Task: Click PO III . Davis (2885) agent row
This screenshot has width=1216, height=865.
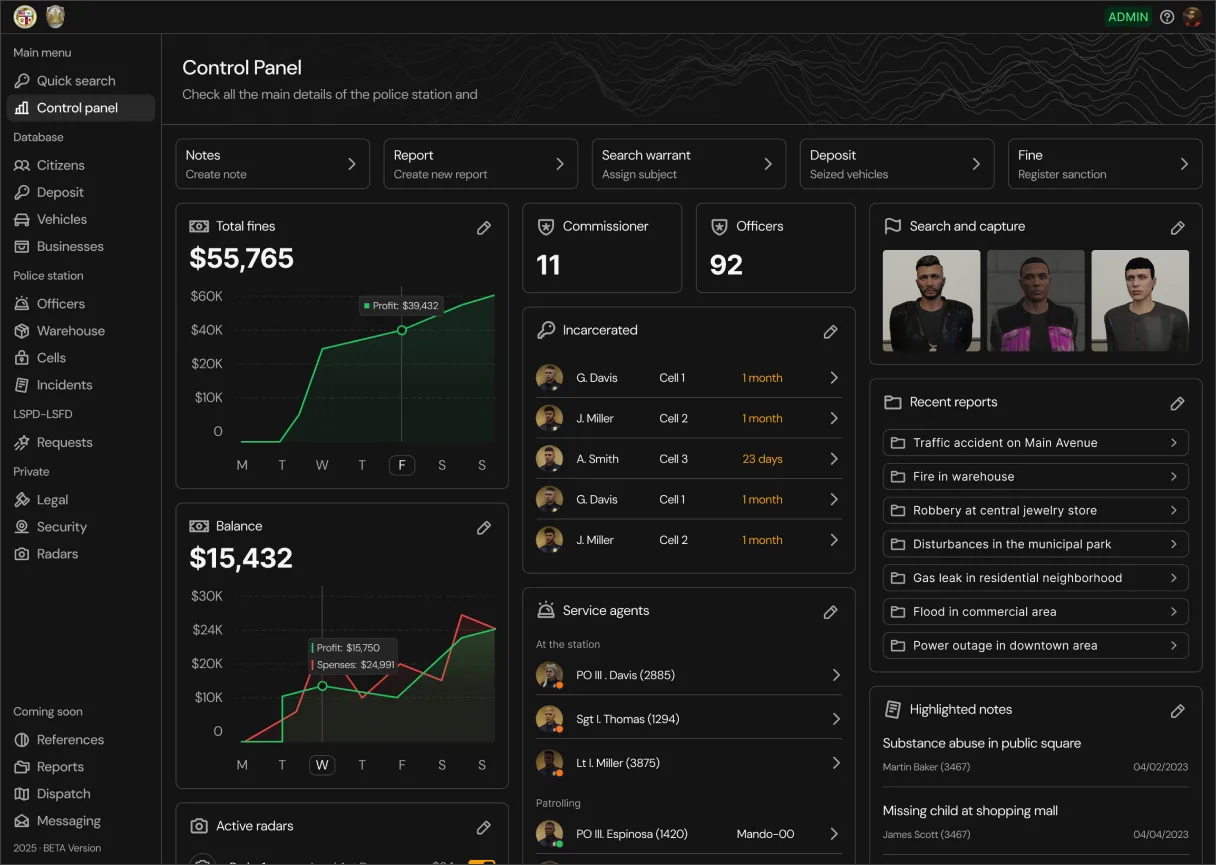Action: tap(689, 675)
